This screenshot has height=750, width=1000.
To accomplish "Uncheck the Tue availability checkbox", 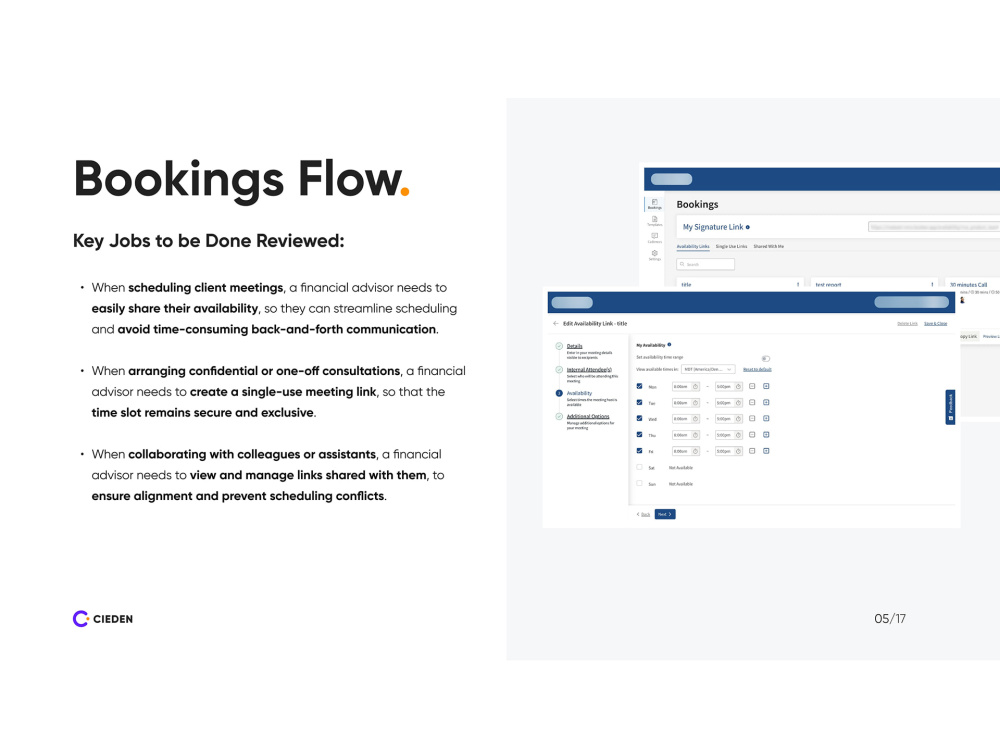I will pyautogui.click(x=639, y=402).
